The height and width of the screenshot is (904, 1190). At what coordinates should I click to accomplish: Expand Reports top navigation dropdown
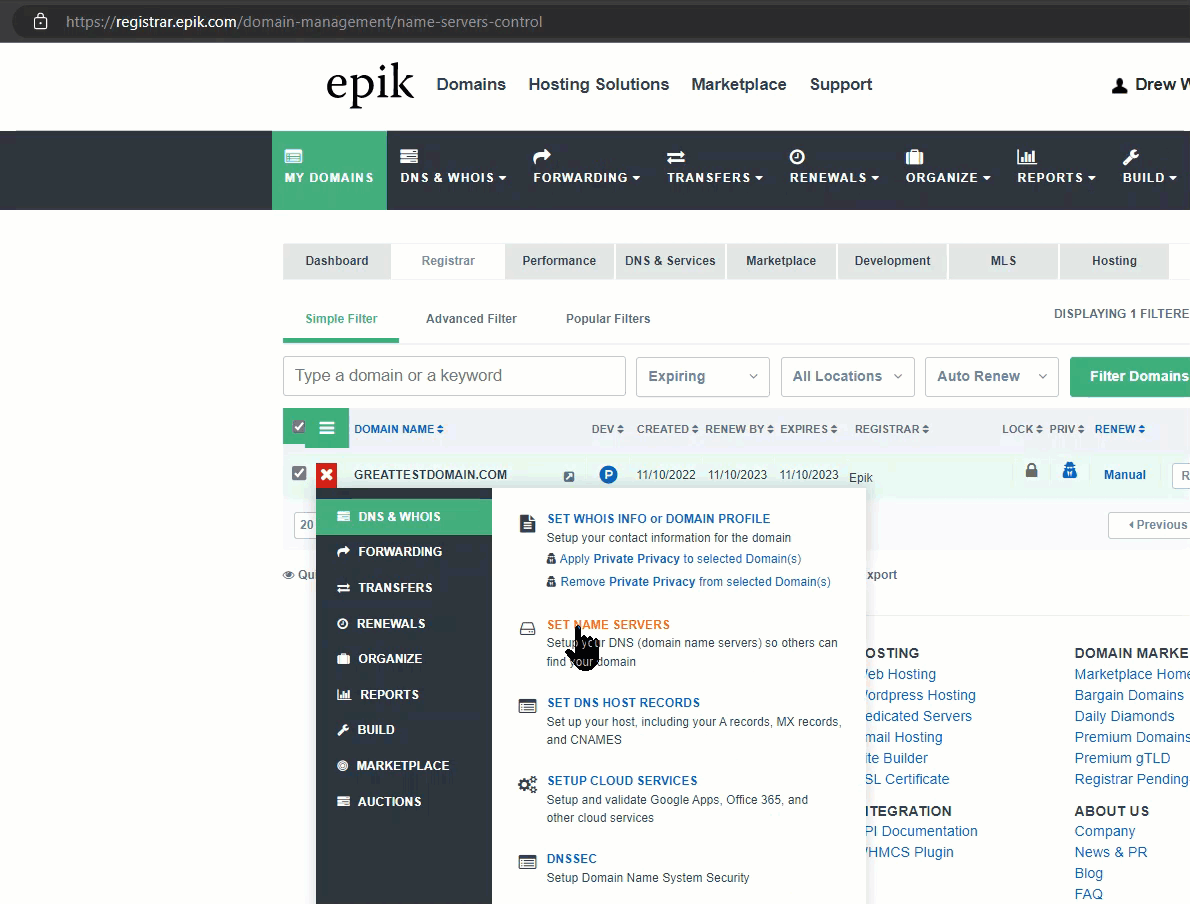pos(1056,168)
